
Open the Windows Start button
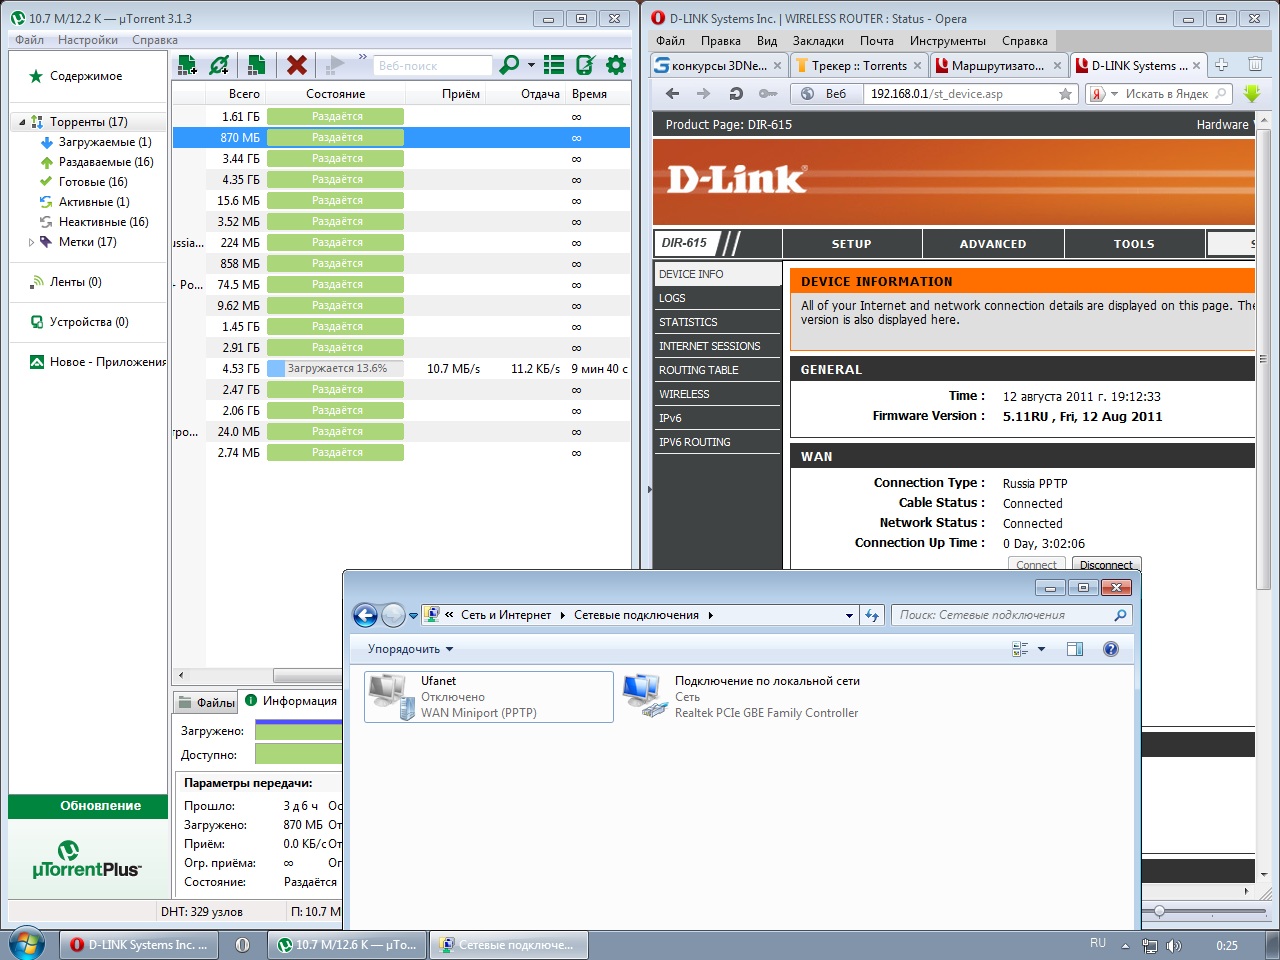point(27,944)
